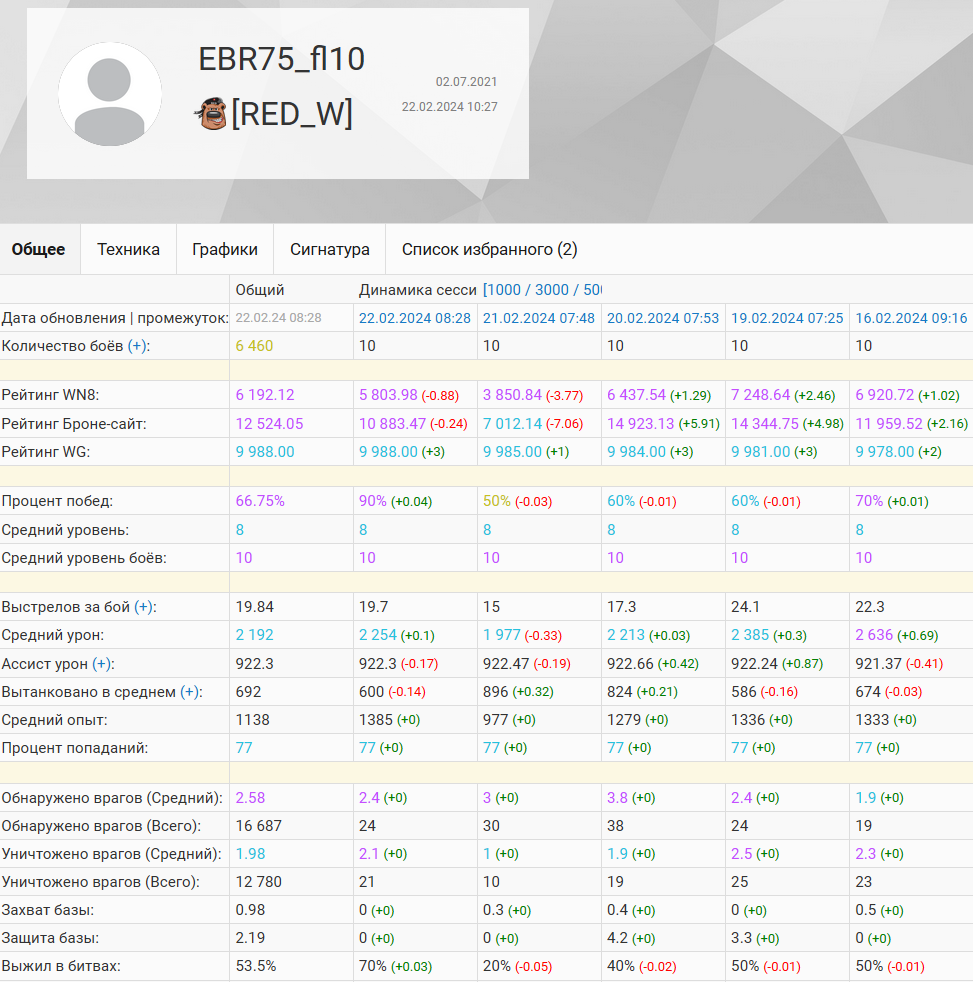Open session dated 22.02.2024 08:28

pyautogui.click(x=415, y=318)
